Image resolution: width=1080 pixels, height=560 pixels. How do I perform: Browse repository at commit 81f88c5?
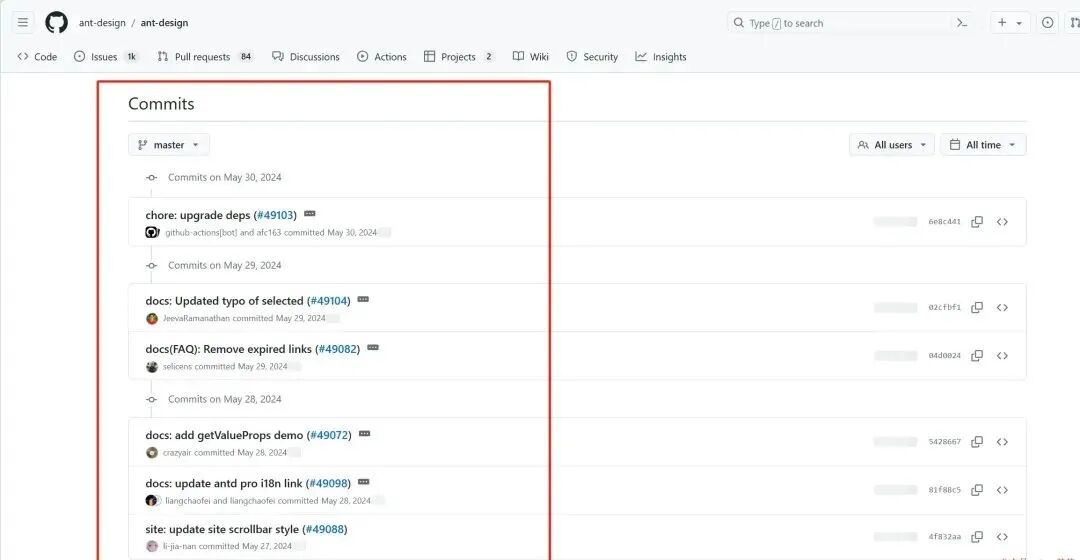[1002, 490]
